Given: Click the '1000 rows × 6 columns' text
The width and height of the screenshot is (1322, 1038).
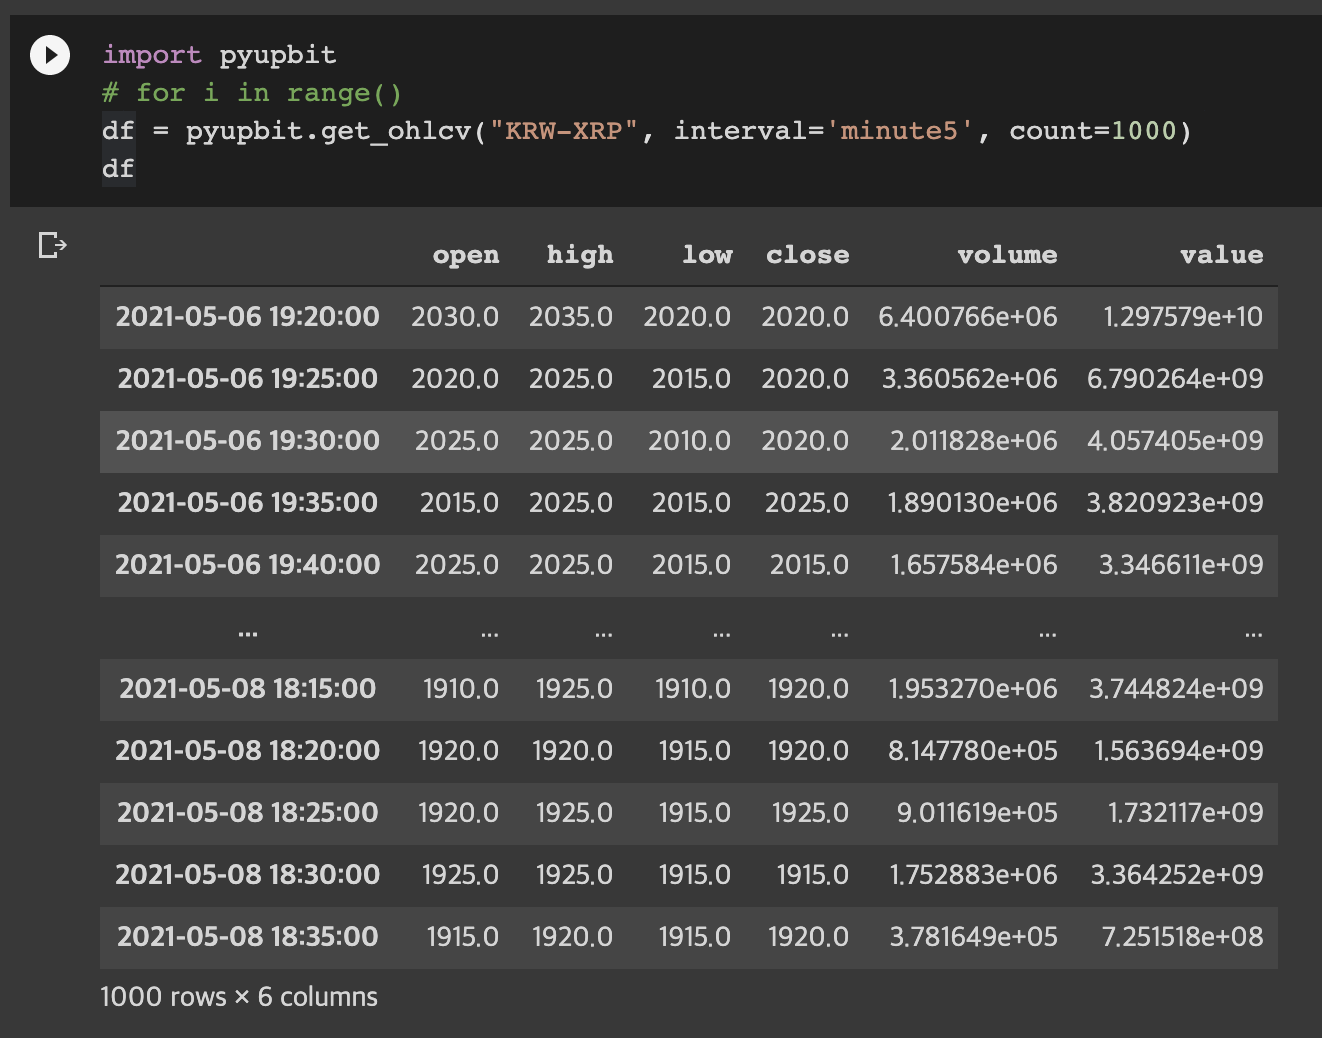Looking at the screenshot, I should pyautogui.click(x=239, y=996).
